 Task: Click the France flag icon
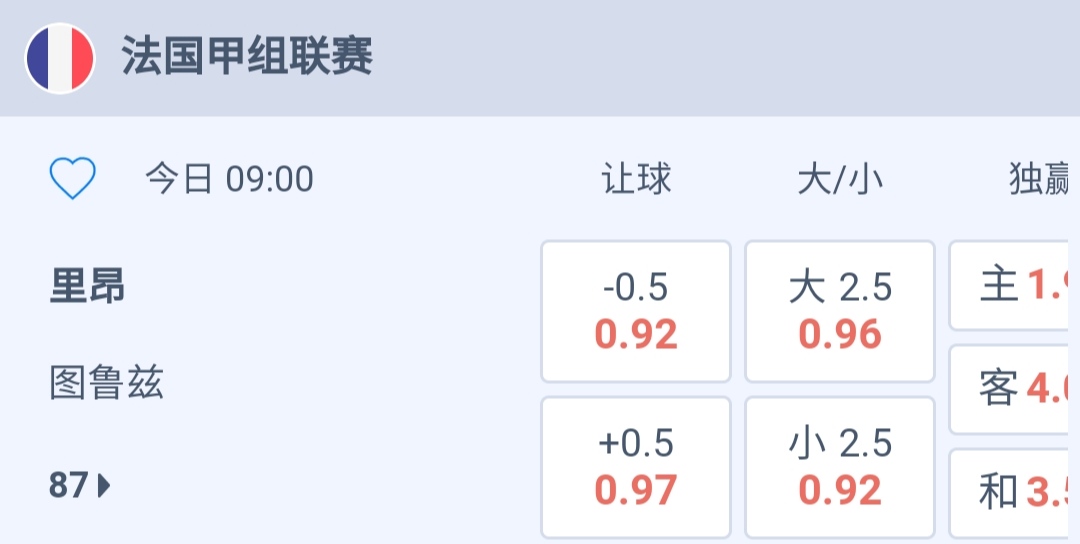click(60, 58)
